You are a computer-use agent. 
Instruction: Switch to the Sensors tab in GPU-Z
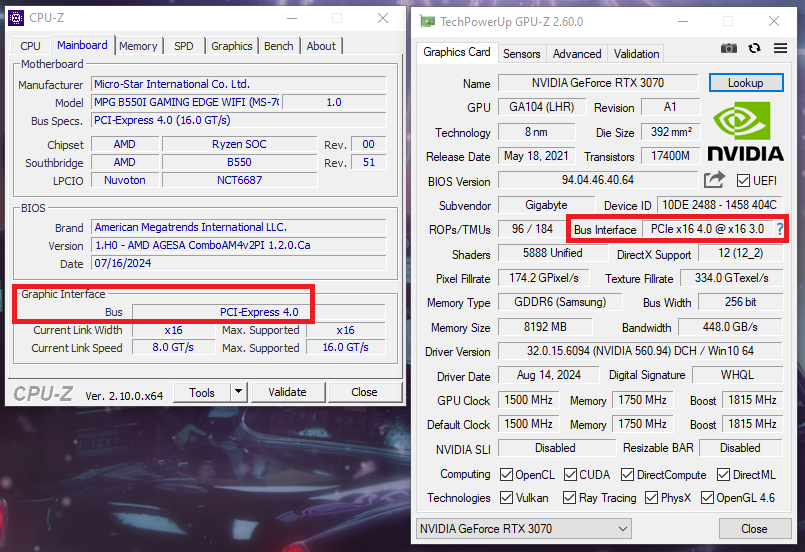click(522, 54)
